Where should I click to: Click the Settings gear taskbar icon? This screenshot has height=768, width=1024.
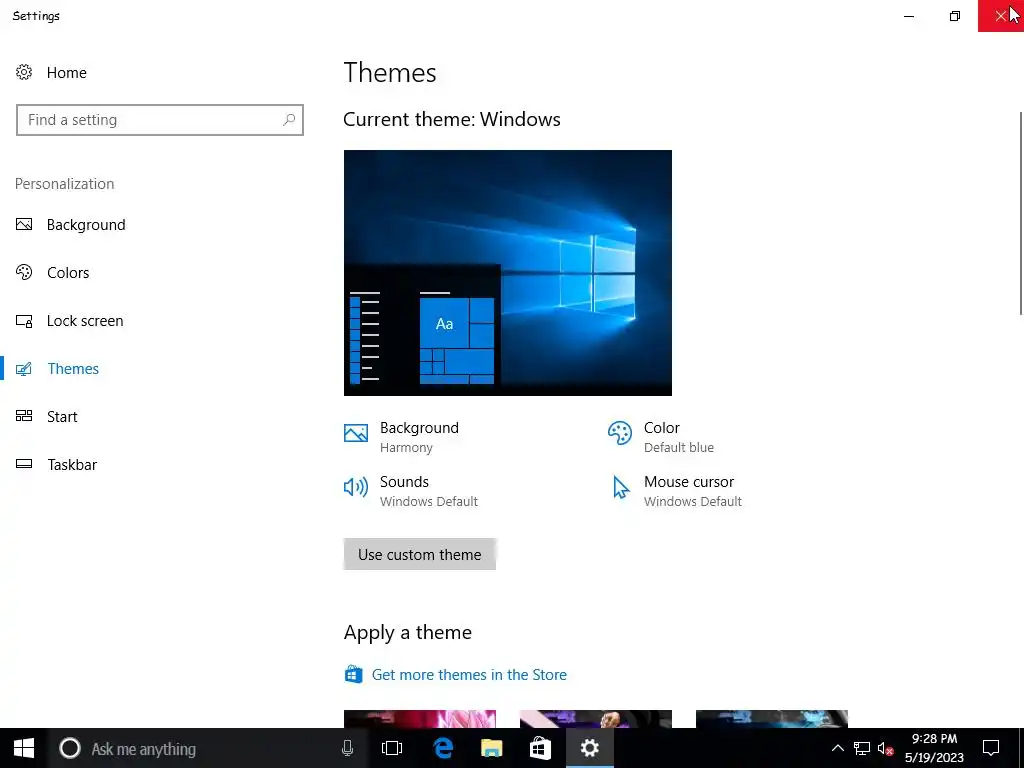pos(590,748)
